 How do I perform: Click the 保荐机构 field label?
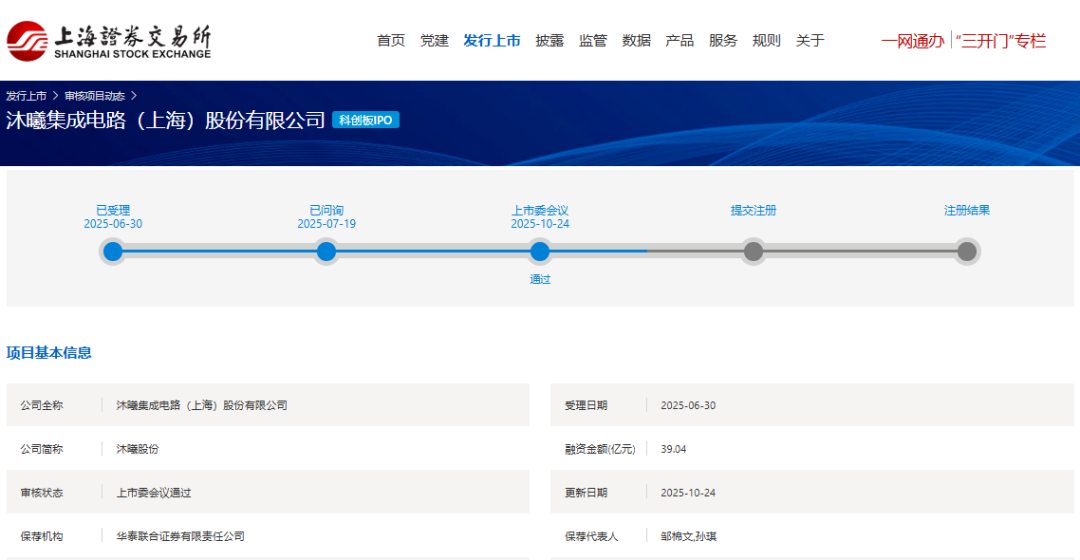pos(41,536)
